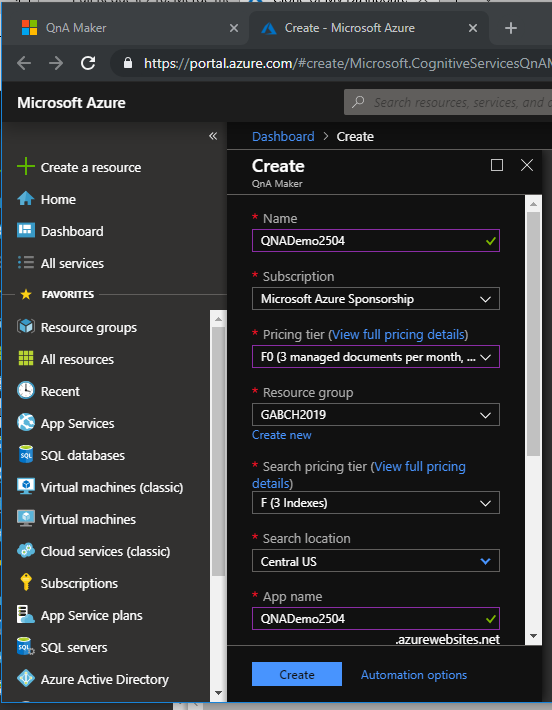Click the Name input field
This screenshot has width=552, height=710.
point(376,240)
